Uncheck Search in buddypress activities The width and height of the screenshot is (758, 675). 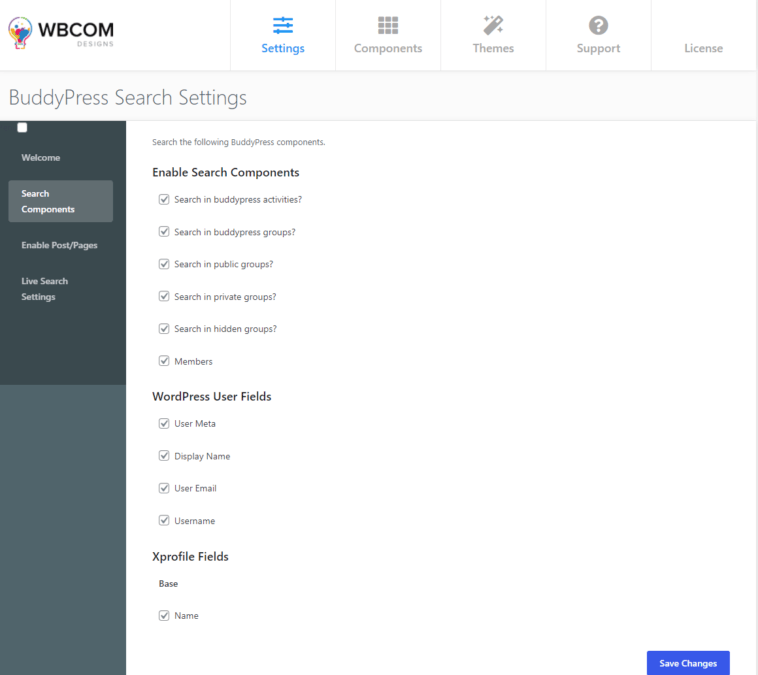pos(164,199)
